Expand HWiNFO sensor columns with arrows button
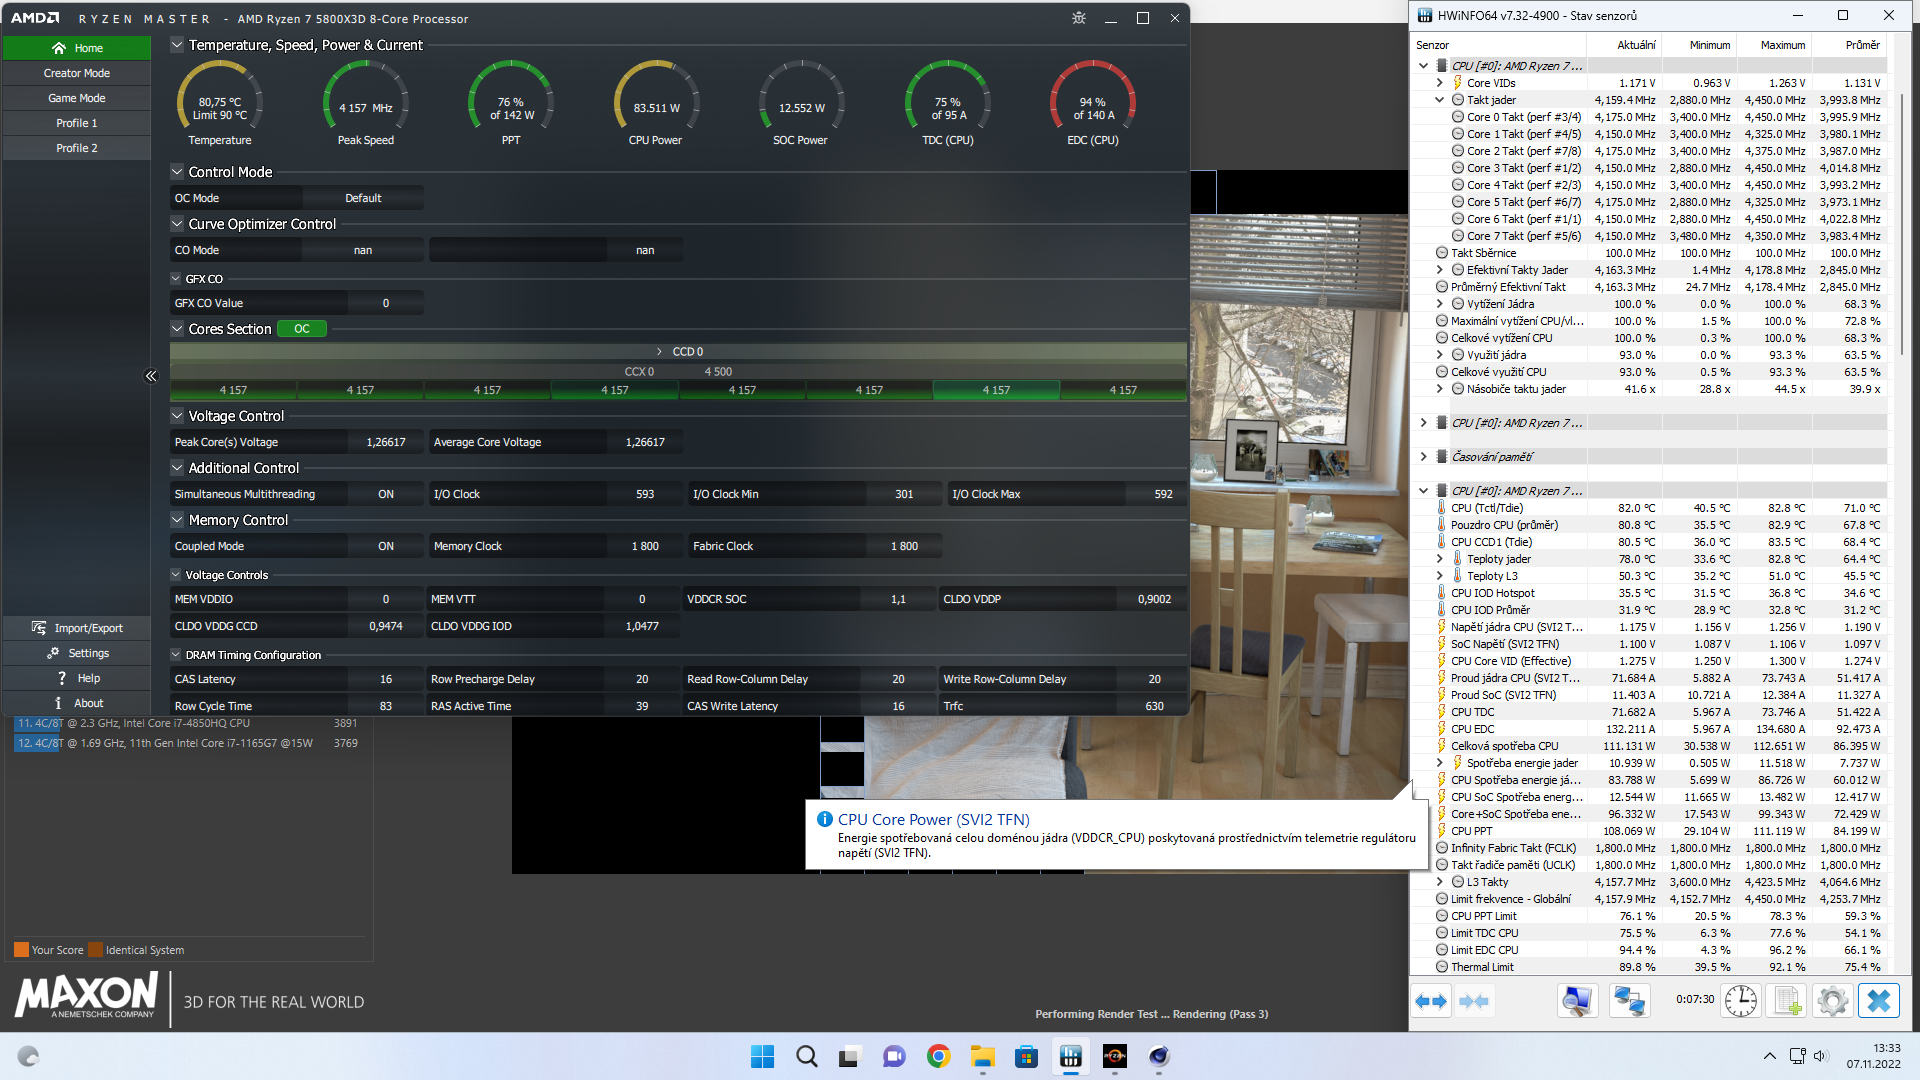This screenshot has width=1920, height=1080. tap(1431, 1001)
